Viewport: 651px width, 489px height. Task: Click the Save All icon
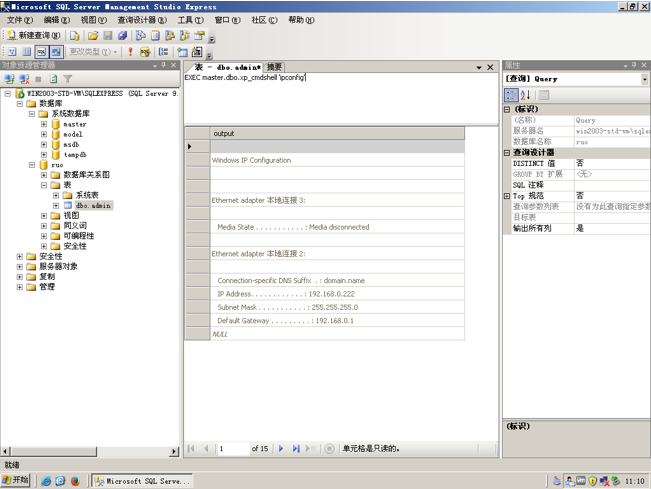pos(122,36)
